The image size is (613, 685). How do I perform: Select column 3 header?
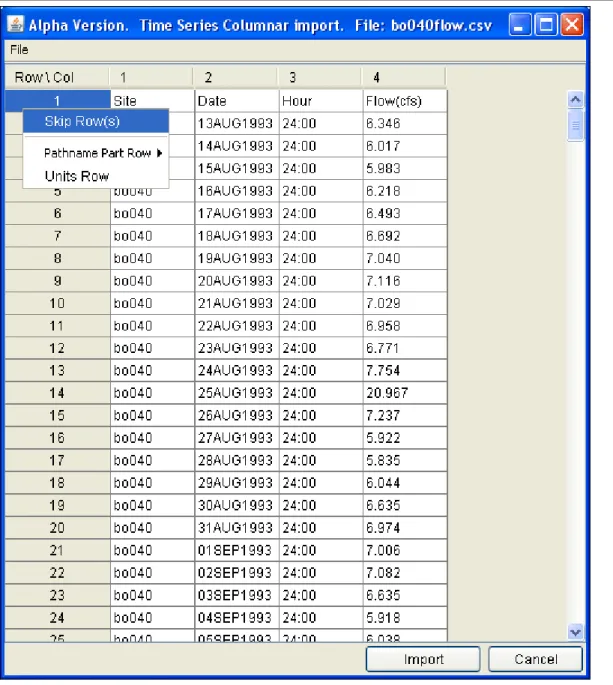319,77
